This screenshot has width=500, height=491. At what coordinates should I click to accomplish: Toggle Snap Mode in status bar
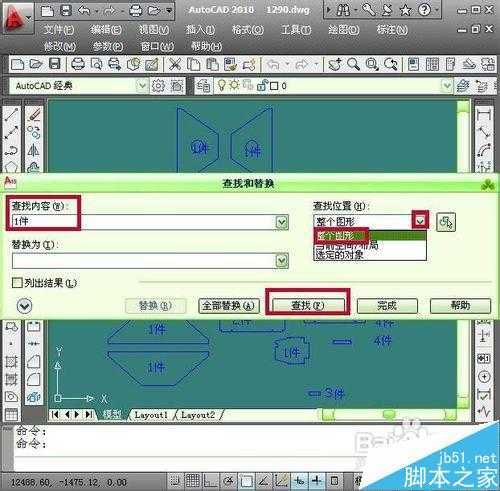pos(175,481)
